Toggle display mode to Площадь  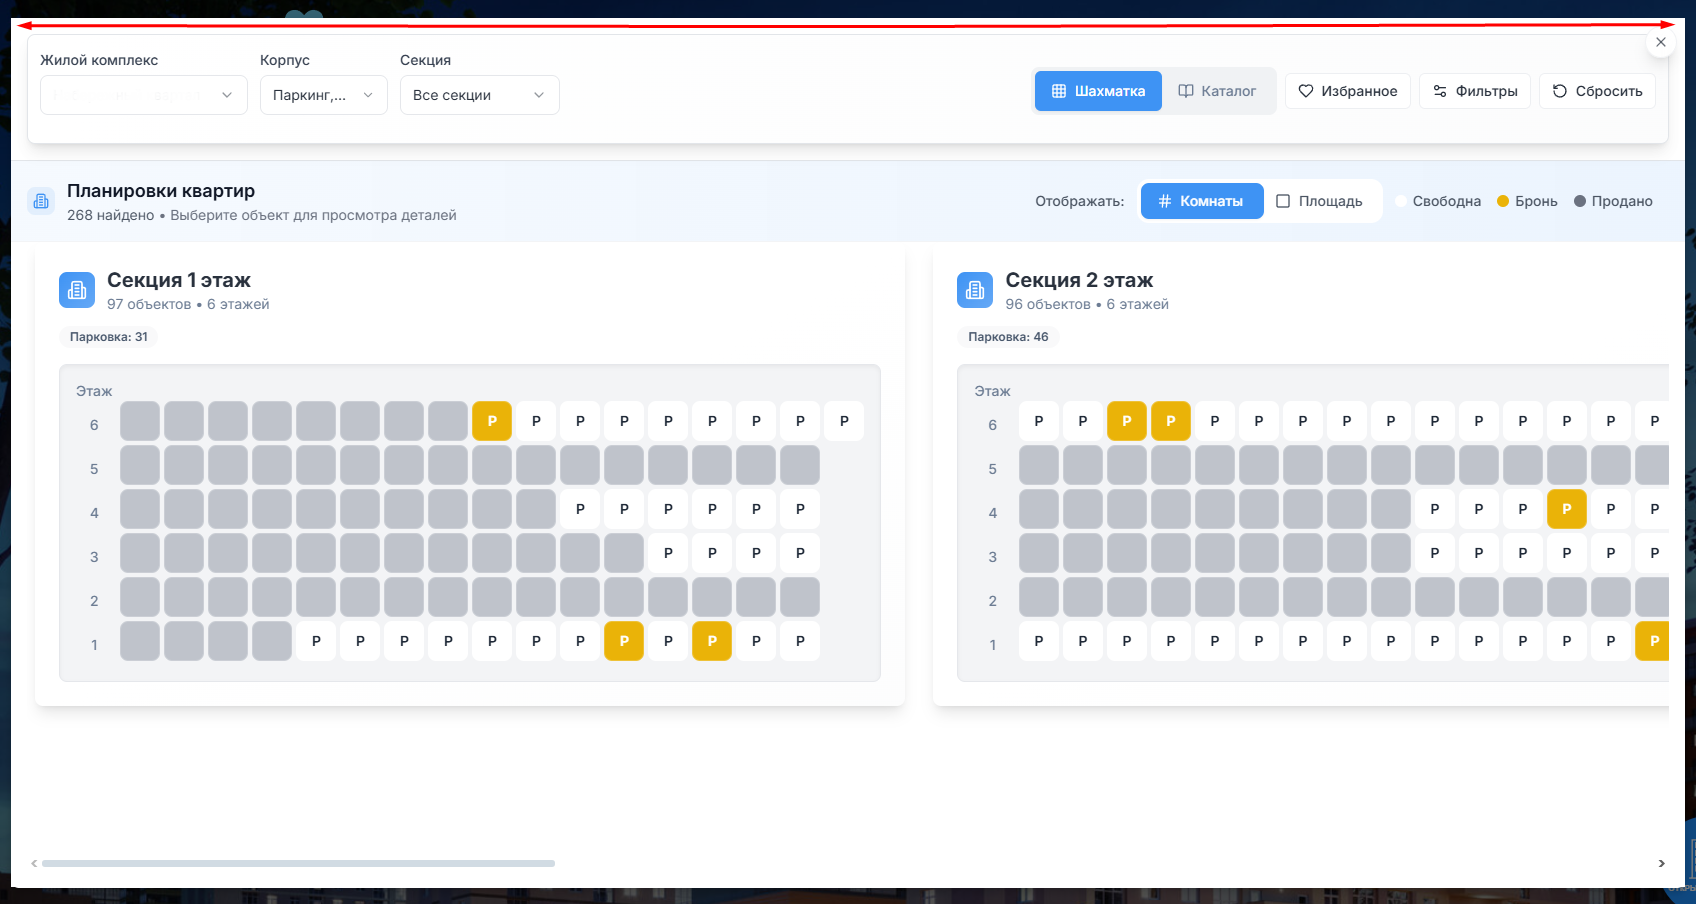pos(1320,201)
